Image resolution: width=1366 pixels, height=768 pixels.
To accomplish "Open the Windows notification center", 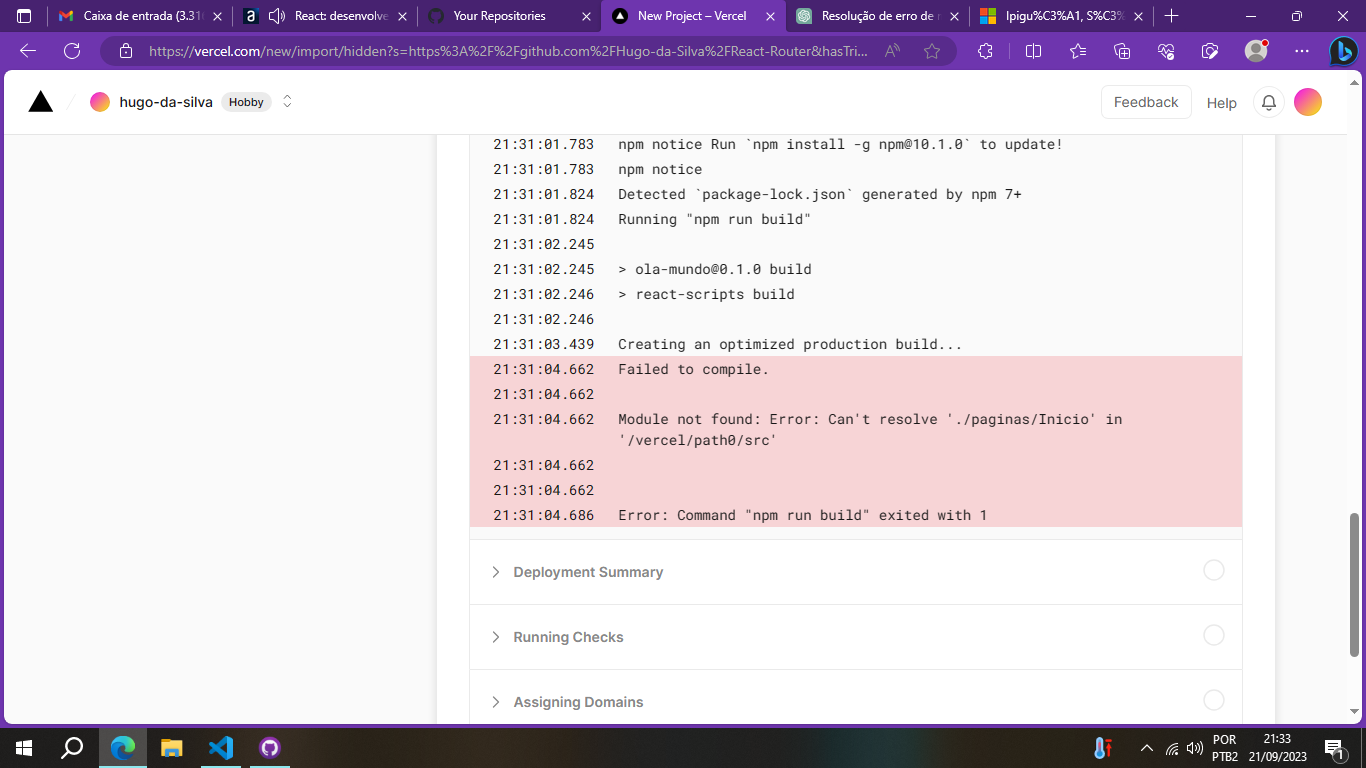I will [x=1334, y=748].
